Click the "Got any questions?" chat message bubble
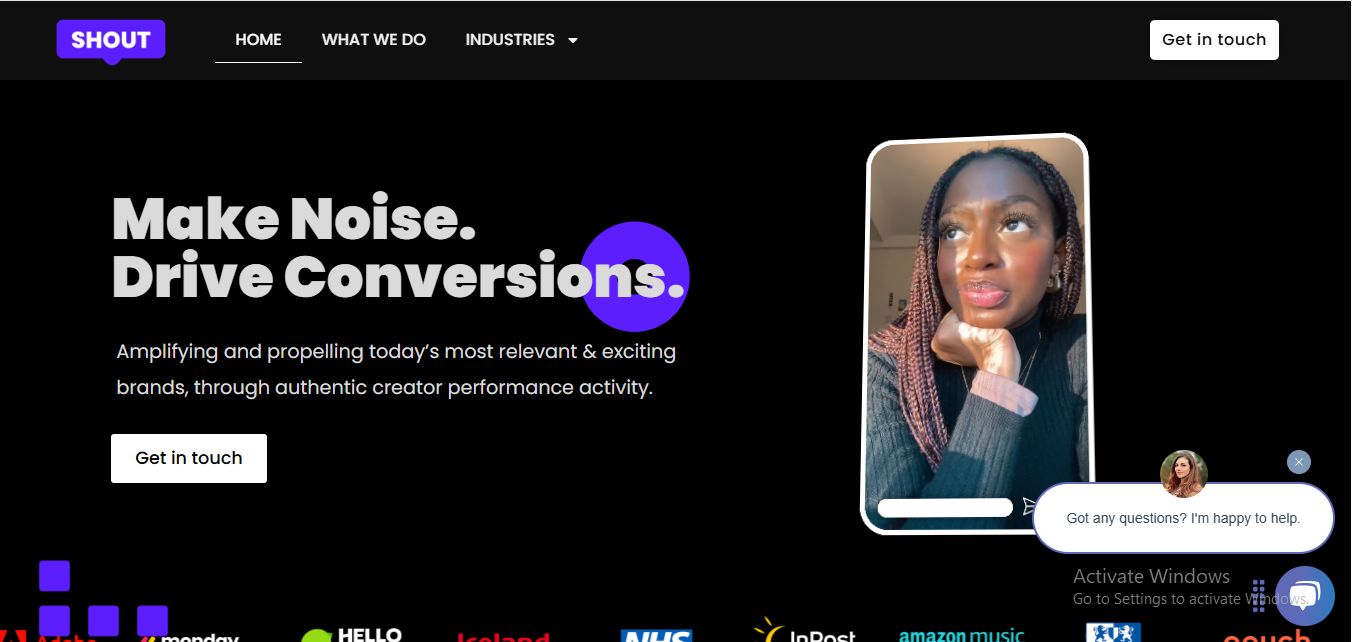 [x=1183, y=518]
